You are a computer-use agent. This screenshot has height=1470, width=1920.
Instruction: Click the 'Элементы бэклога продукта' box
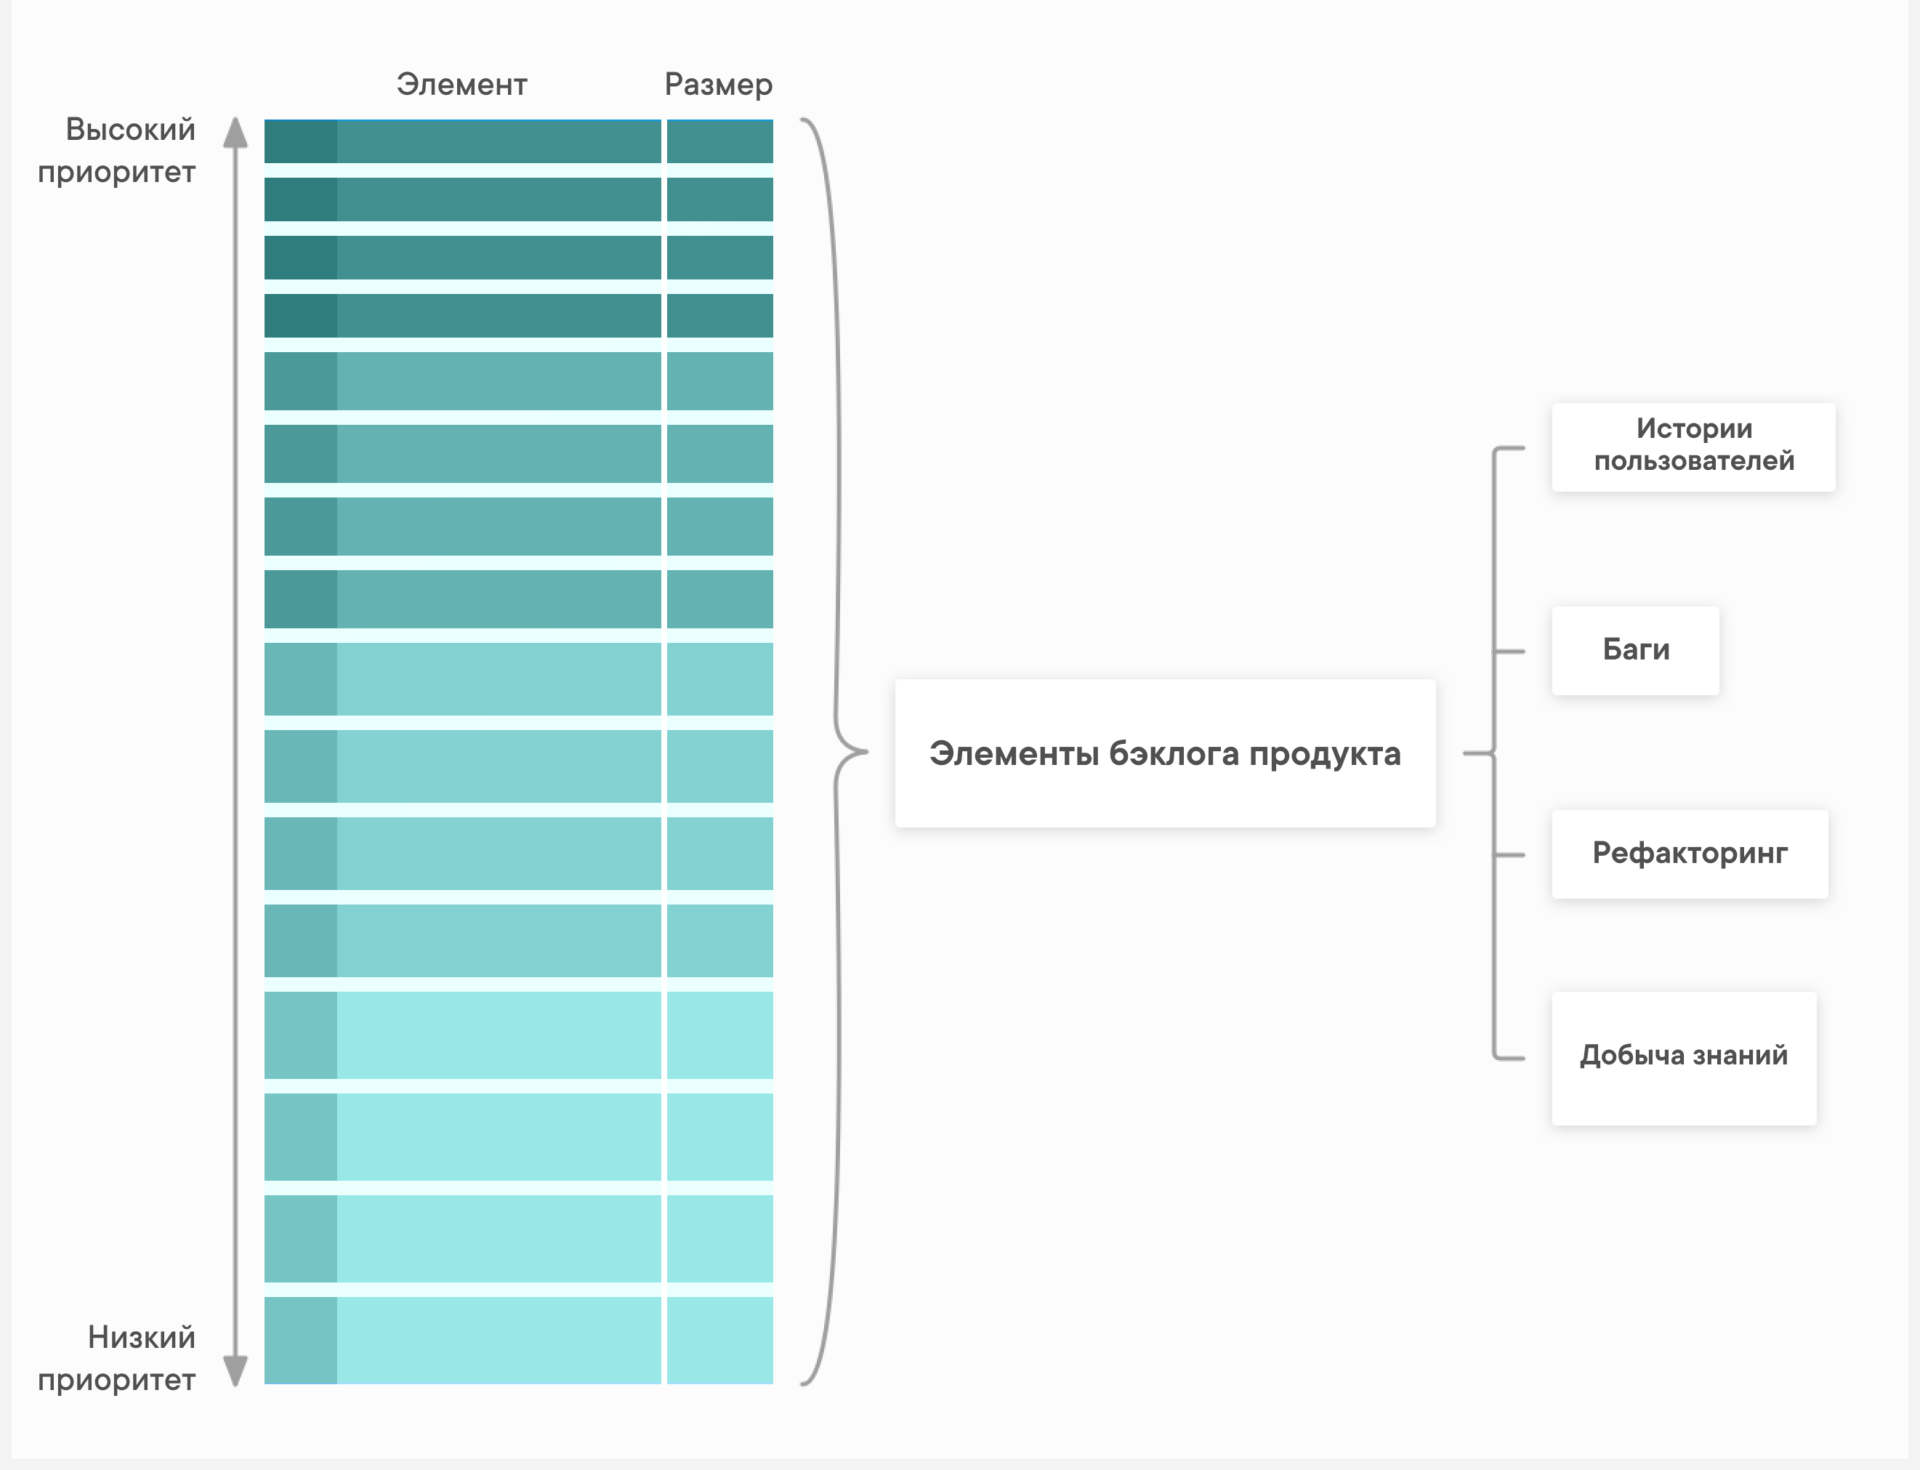pos(1165,753)
